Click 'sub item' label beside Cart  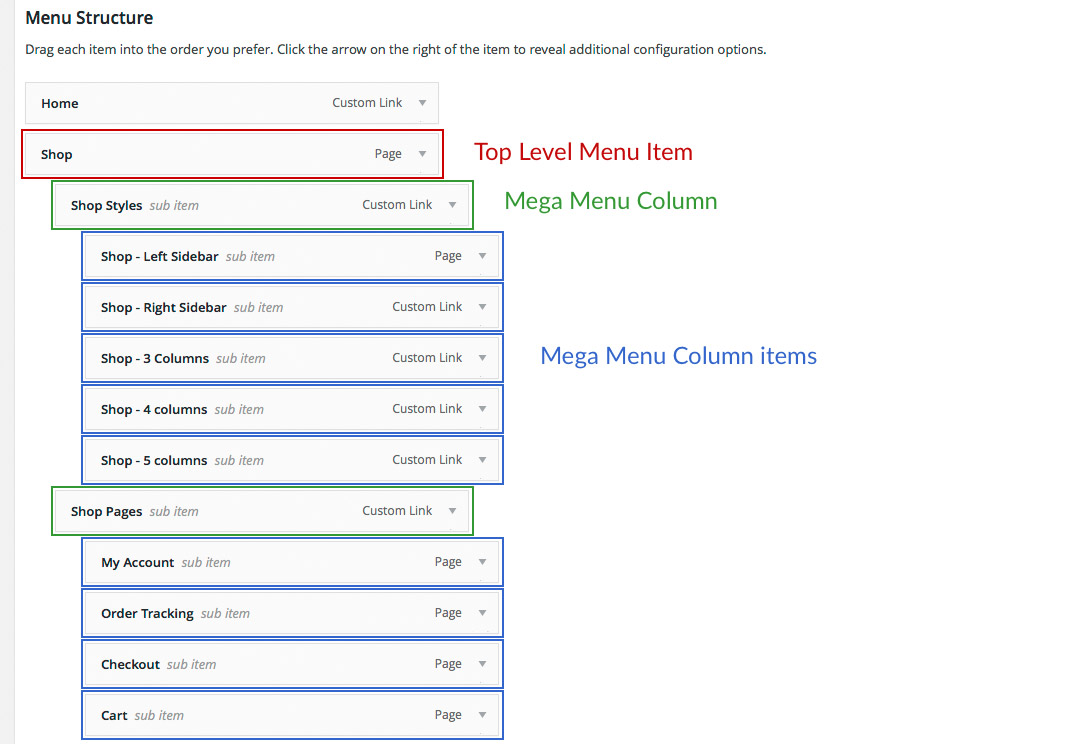159,715
